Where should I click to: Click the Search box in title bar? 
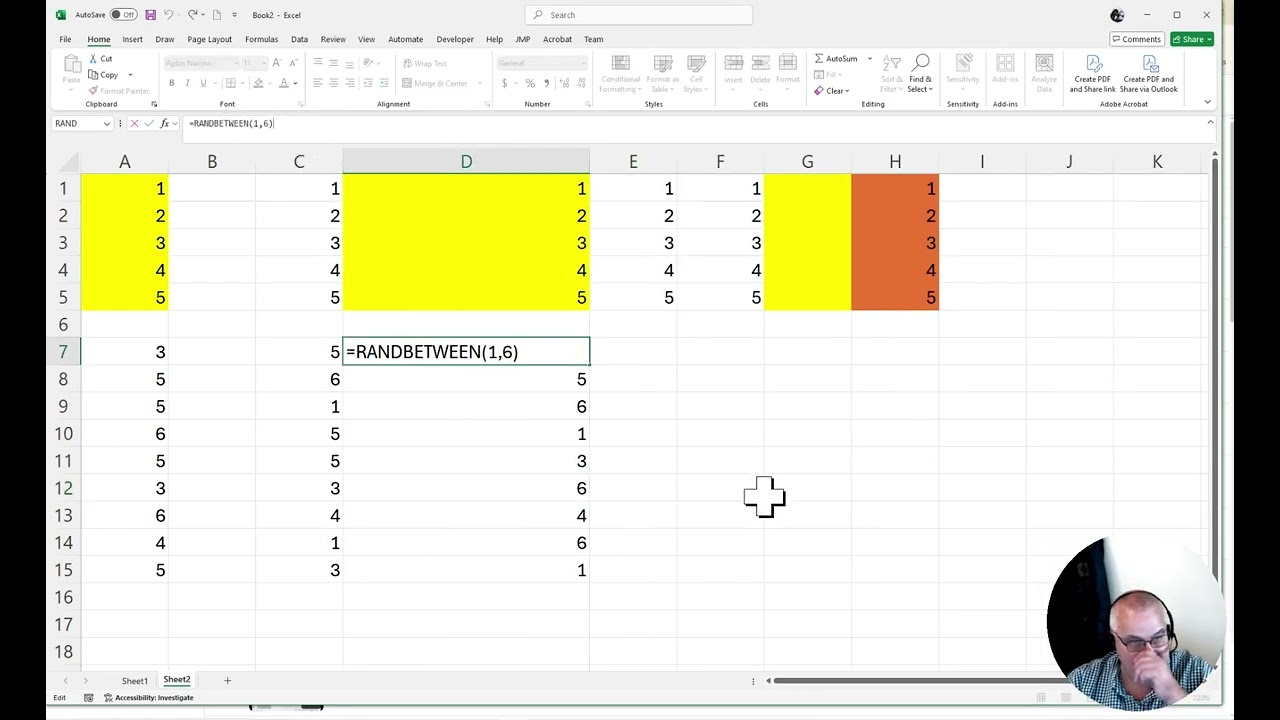point(638,15)
